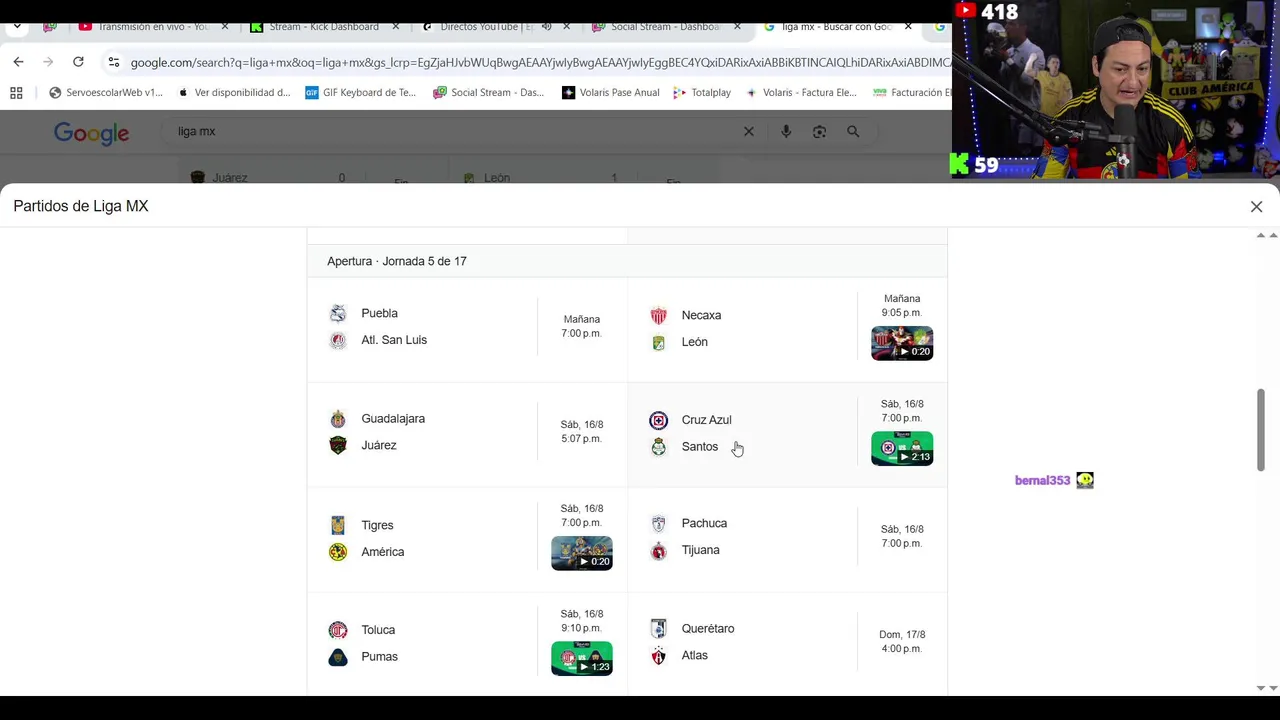Close the Partidos de Liga MX panel
This screenshot has width=1280, height=720.
[1256, 207]
